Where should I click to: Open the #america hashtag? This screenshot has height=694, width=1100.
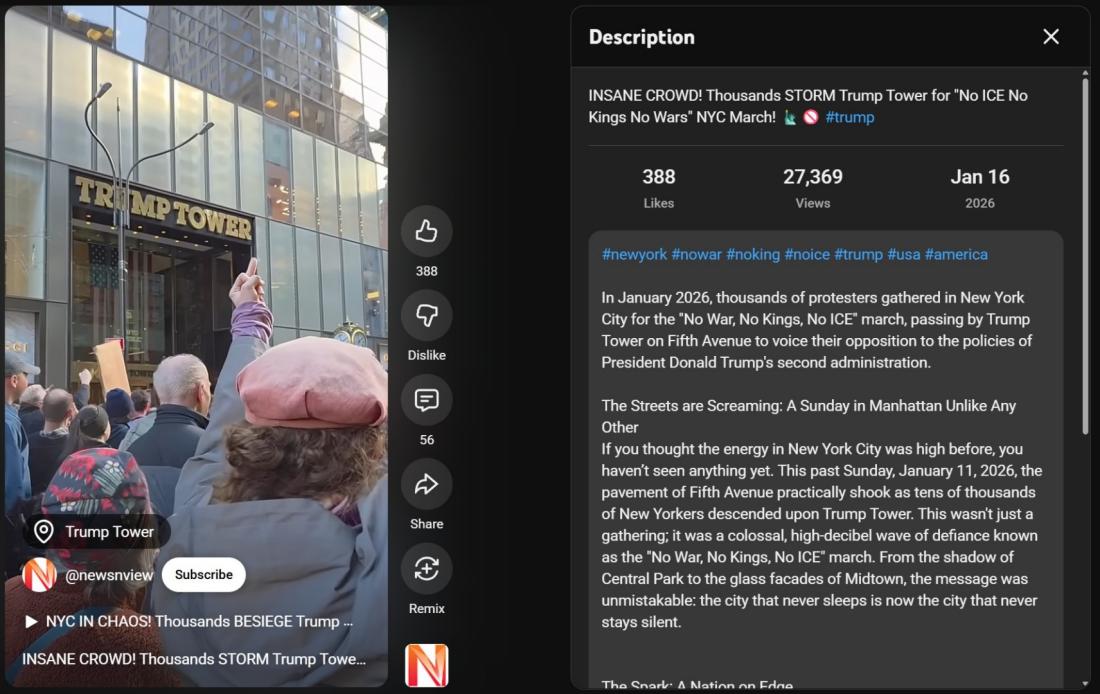tap(955, 254)
